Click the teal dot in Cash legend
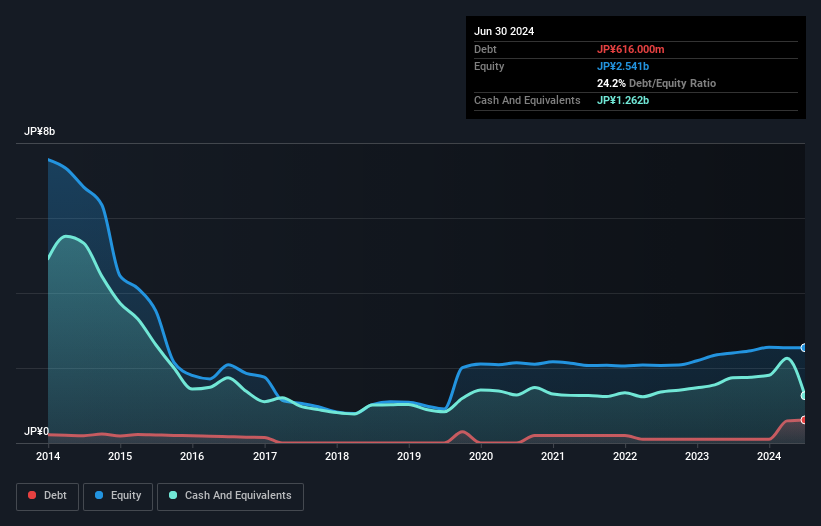Image resolution: width=821 pixels, height=526 pixels. pos(173,495)
